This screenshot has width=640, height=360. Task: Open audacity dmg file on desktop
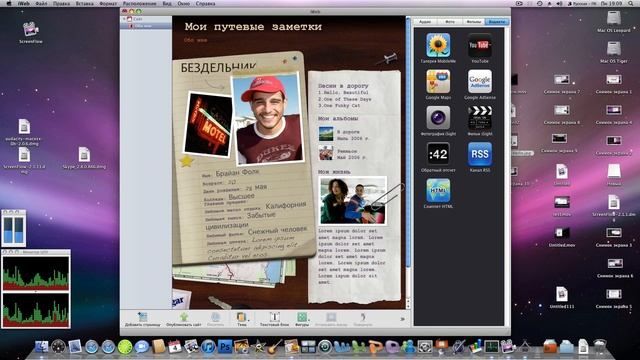(24, 127)
